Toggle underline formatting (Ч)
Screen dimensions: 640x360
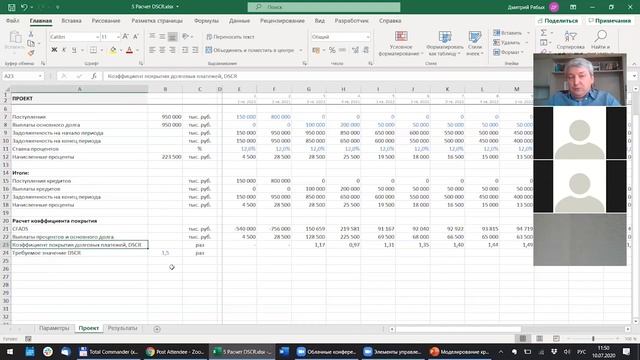pos(74,50)
